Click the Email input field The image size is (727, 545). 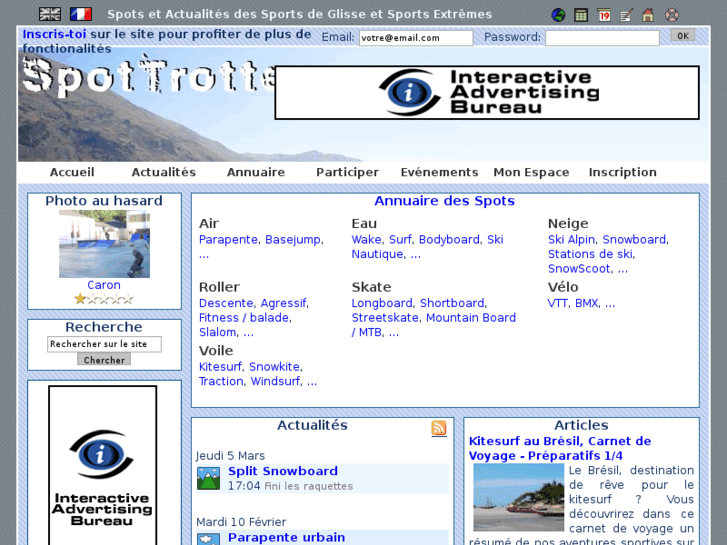point(416,38)
